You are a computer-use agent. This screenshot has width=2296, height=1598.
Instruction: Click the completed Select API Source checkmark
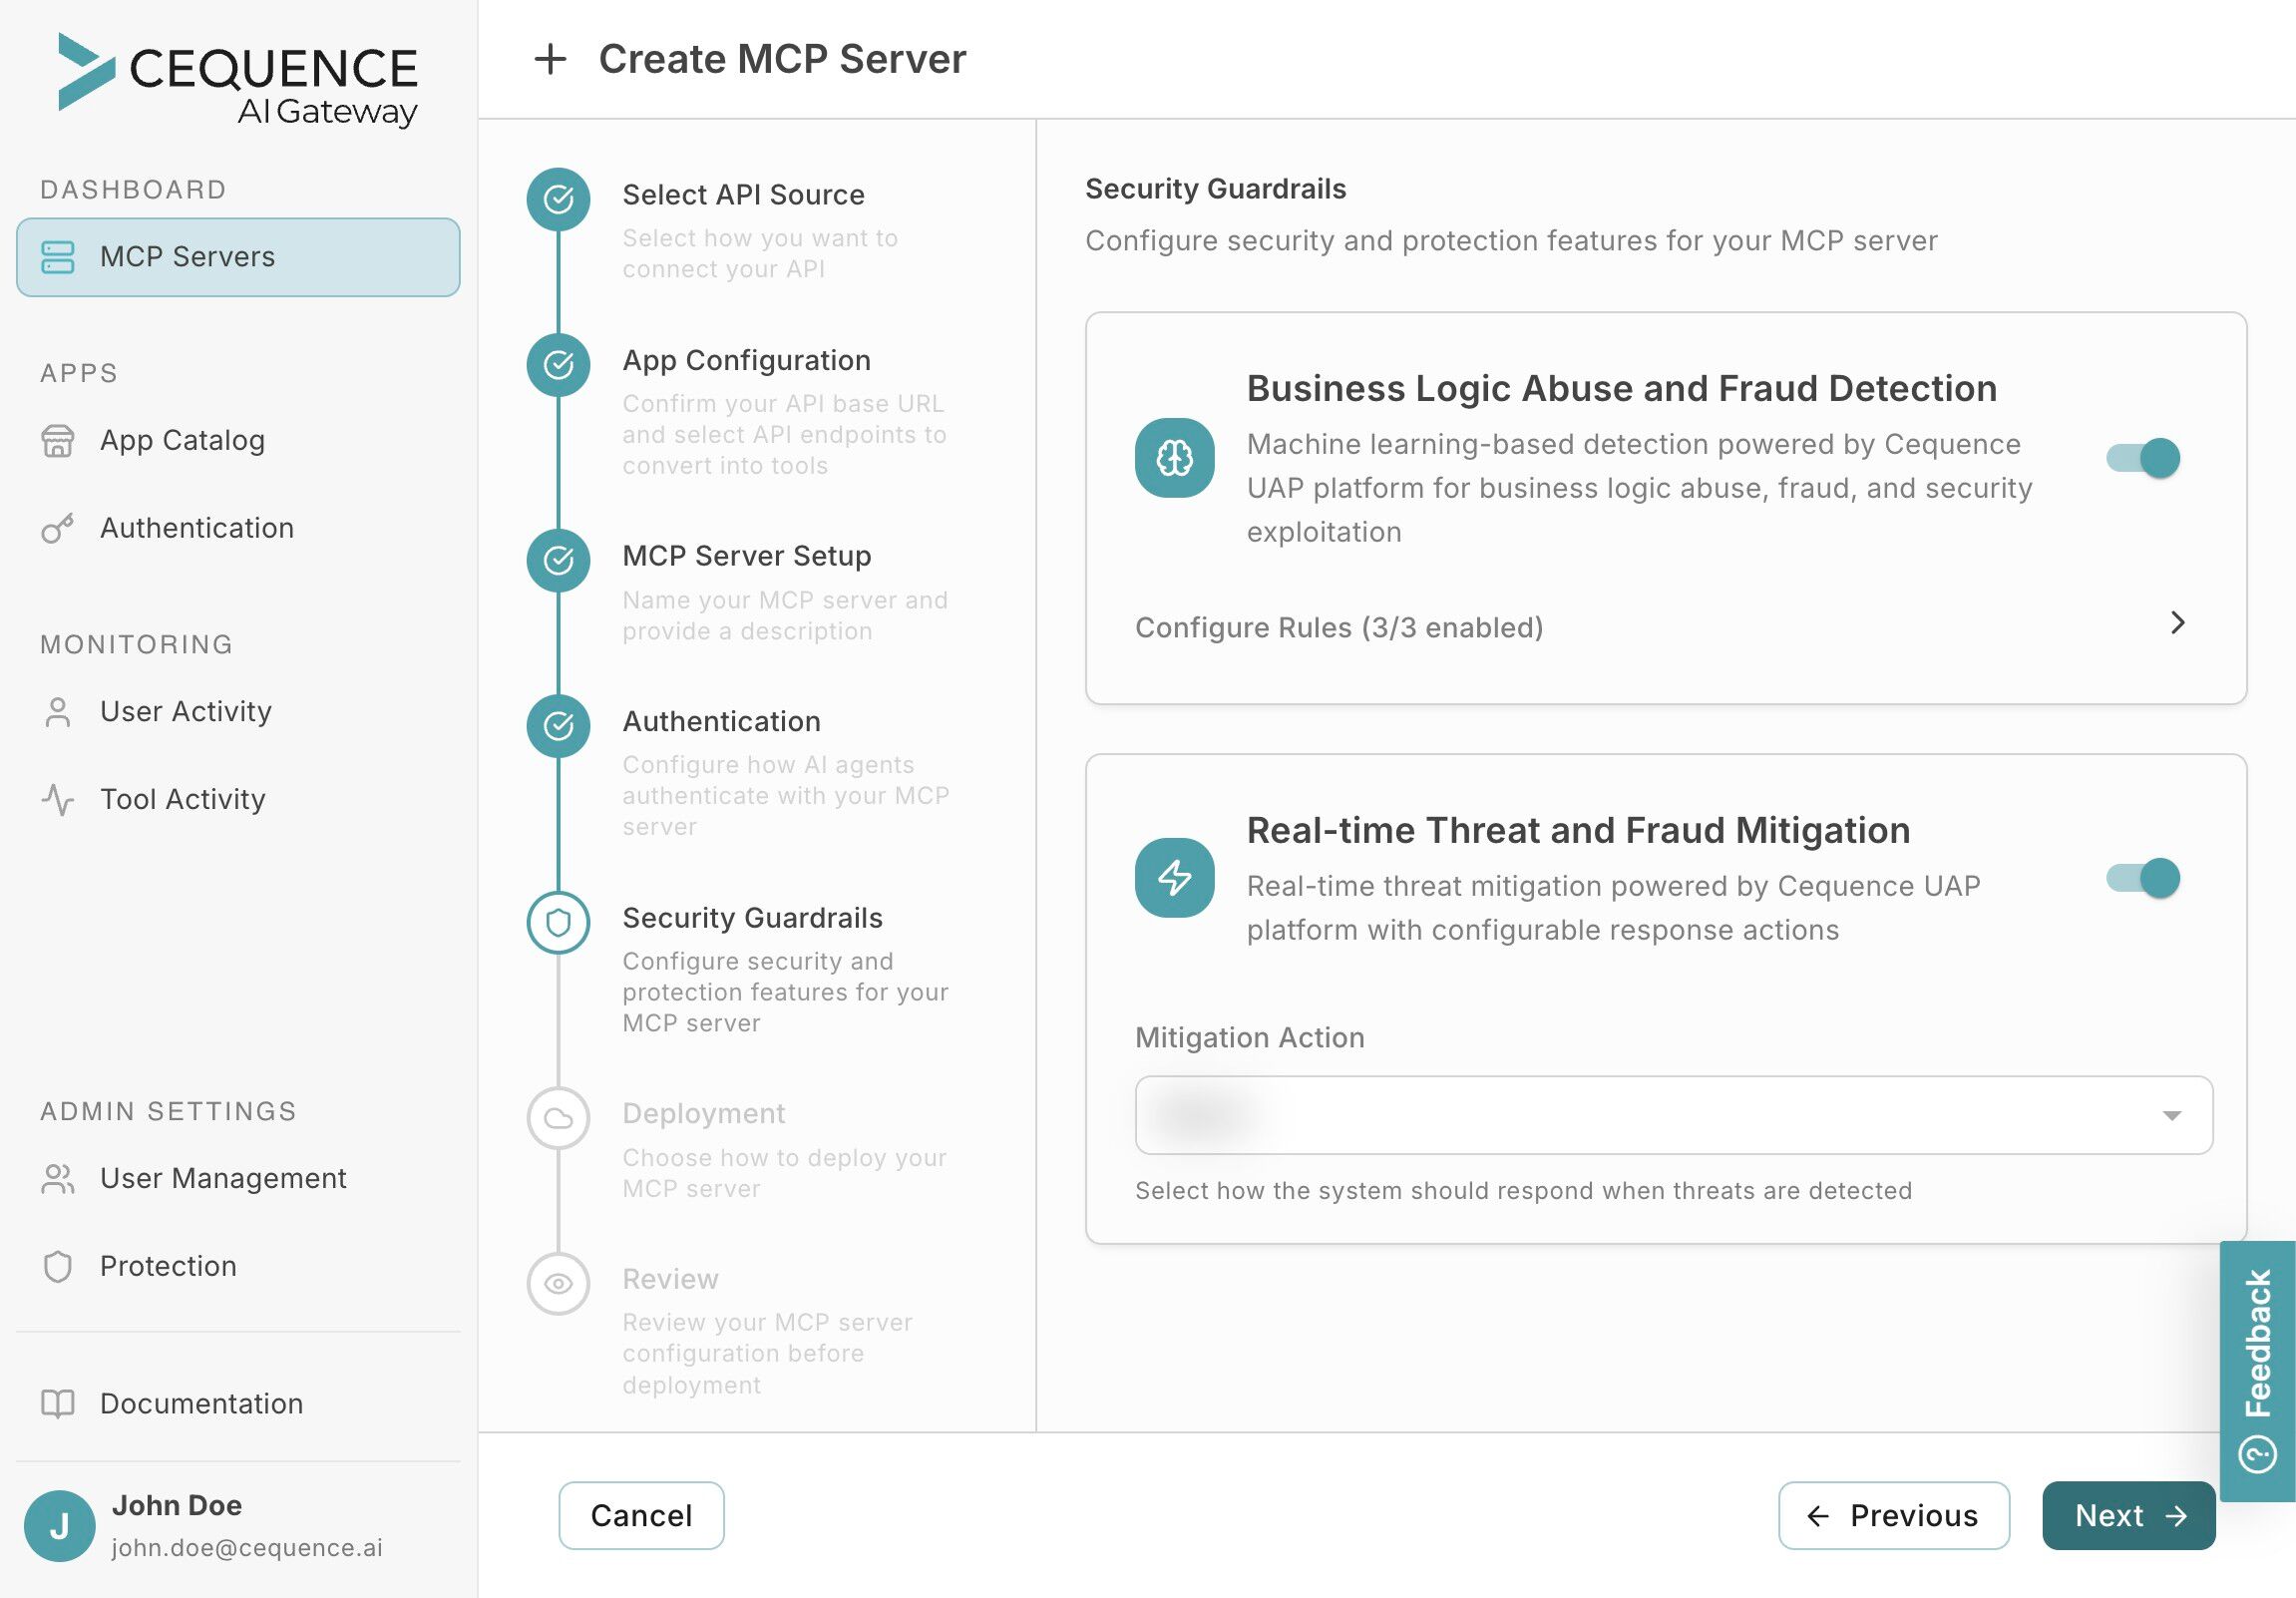pyautogui.click(x=558, y=199)
